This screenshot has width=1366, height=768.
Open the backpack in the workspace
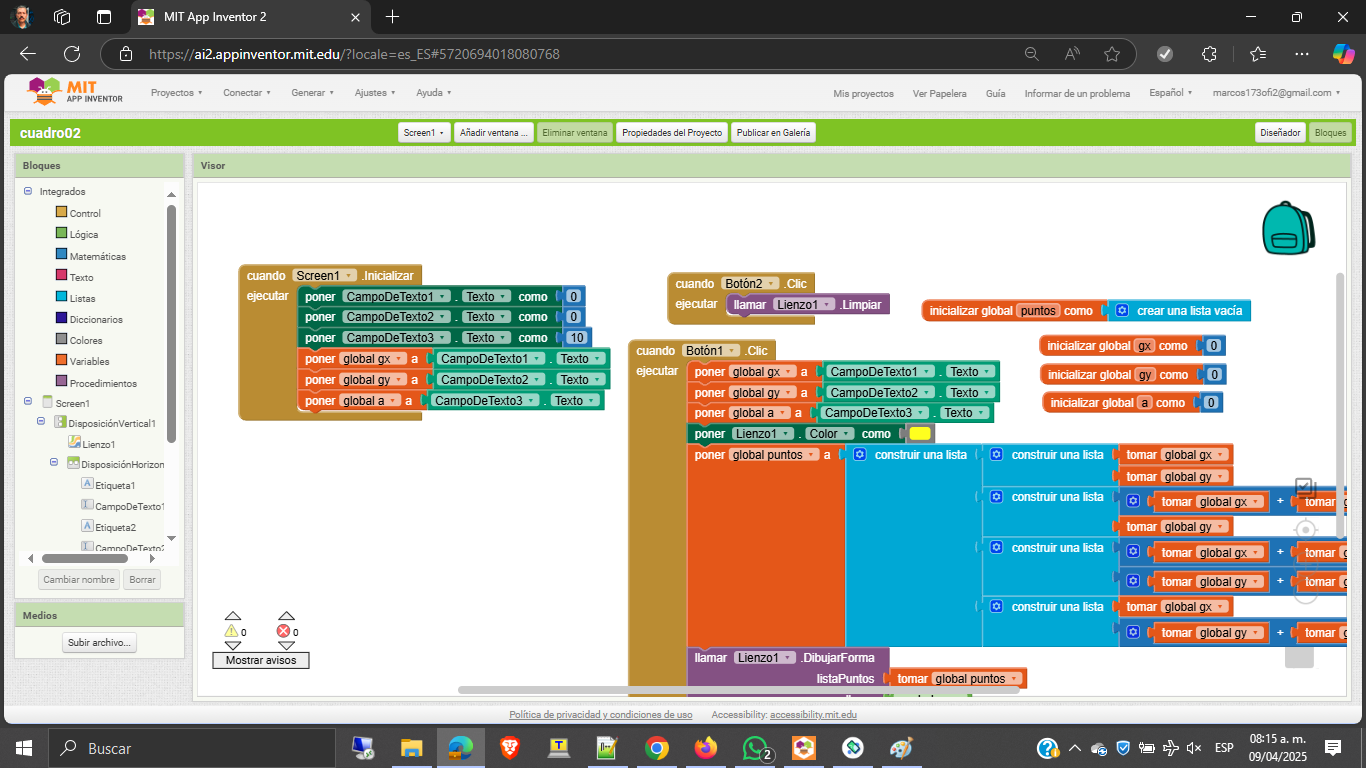(1288, 228)
